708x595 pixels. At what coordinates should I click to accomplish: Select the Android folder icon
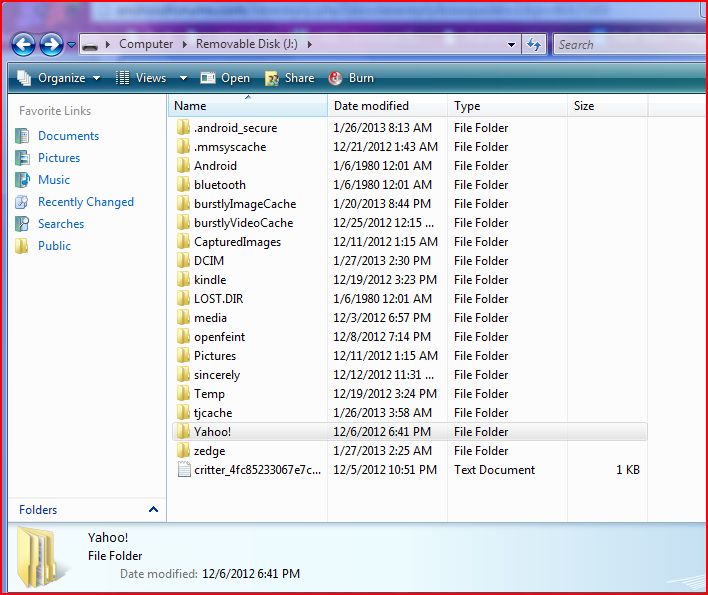[x=183, y=166]
